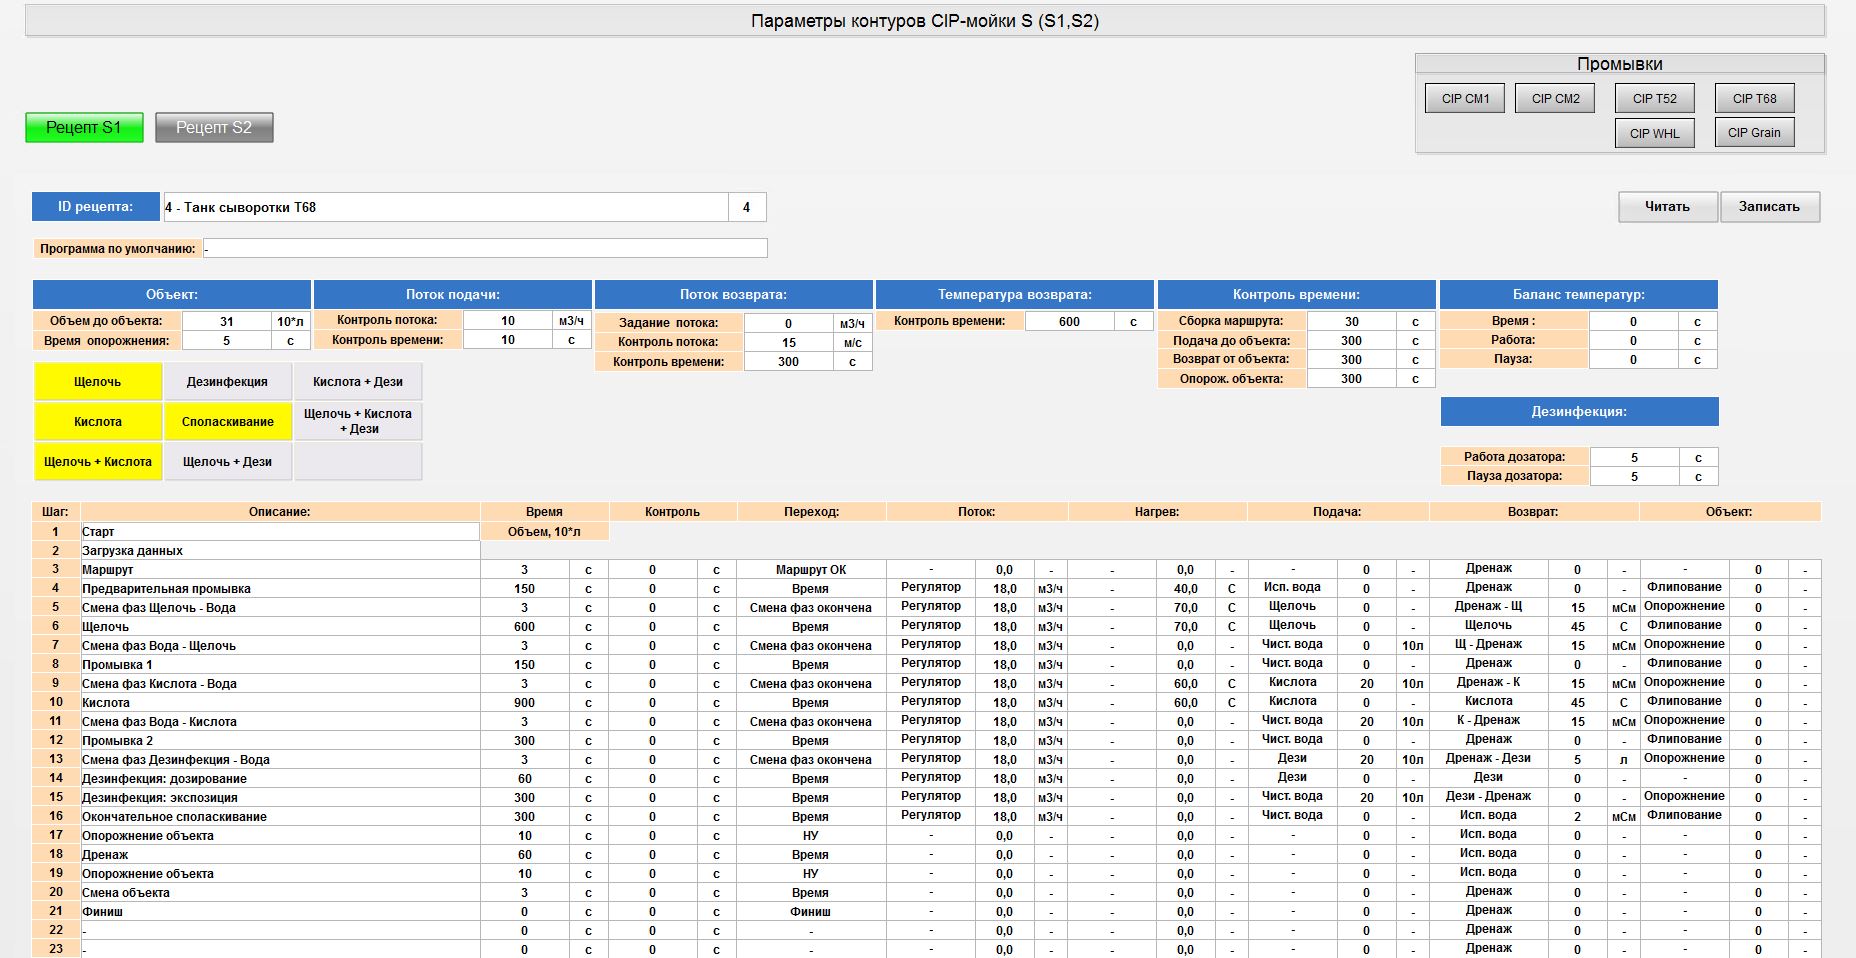Toggle the Щелочь + Кислота program

tap(98, 462)
